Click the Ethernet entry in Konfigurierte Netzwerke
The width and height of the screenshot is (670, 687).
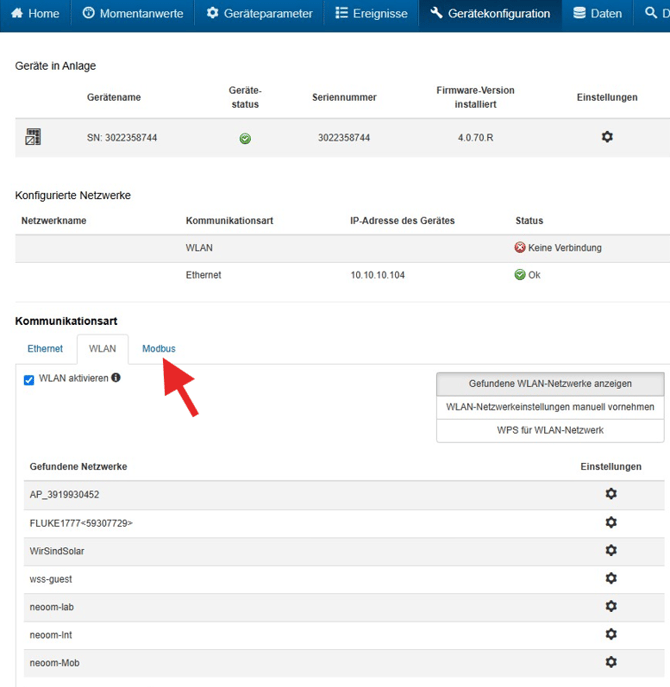(x=203, y=275)
